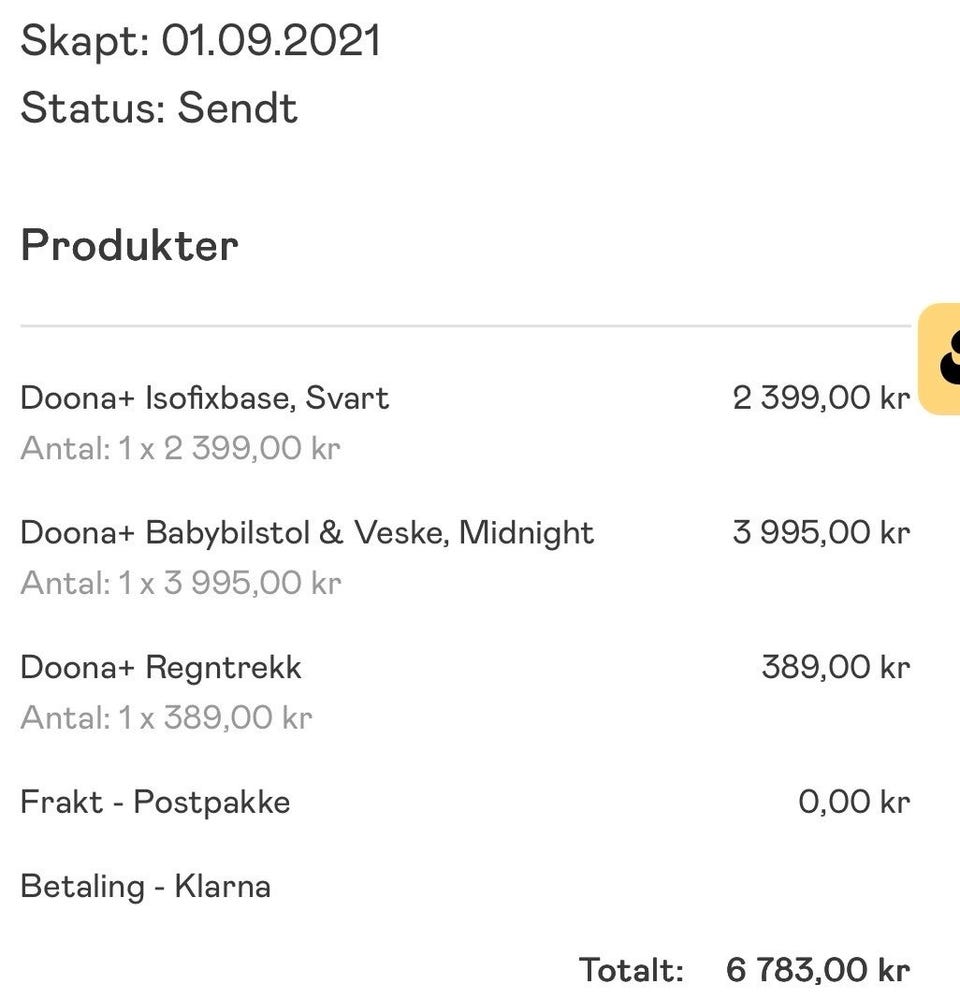Click the word Klarna in payment row

[x=223, y=887]
